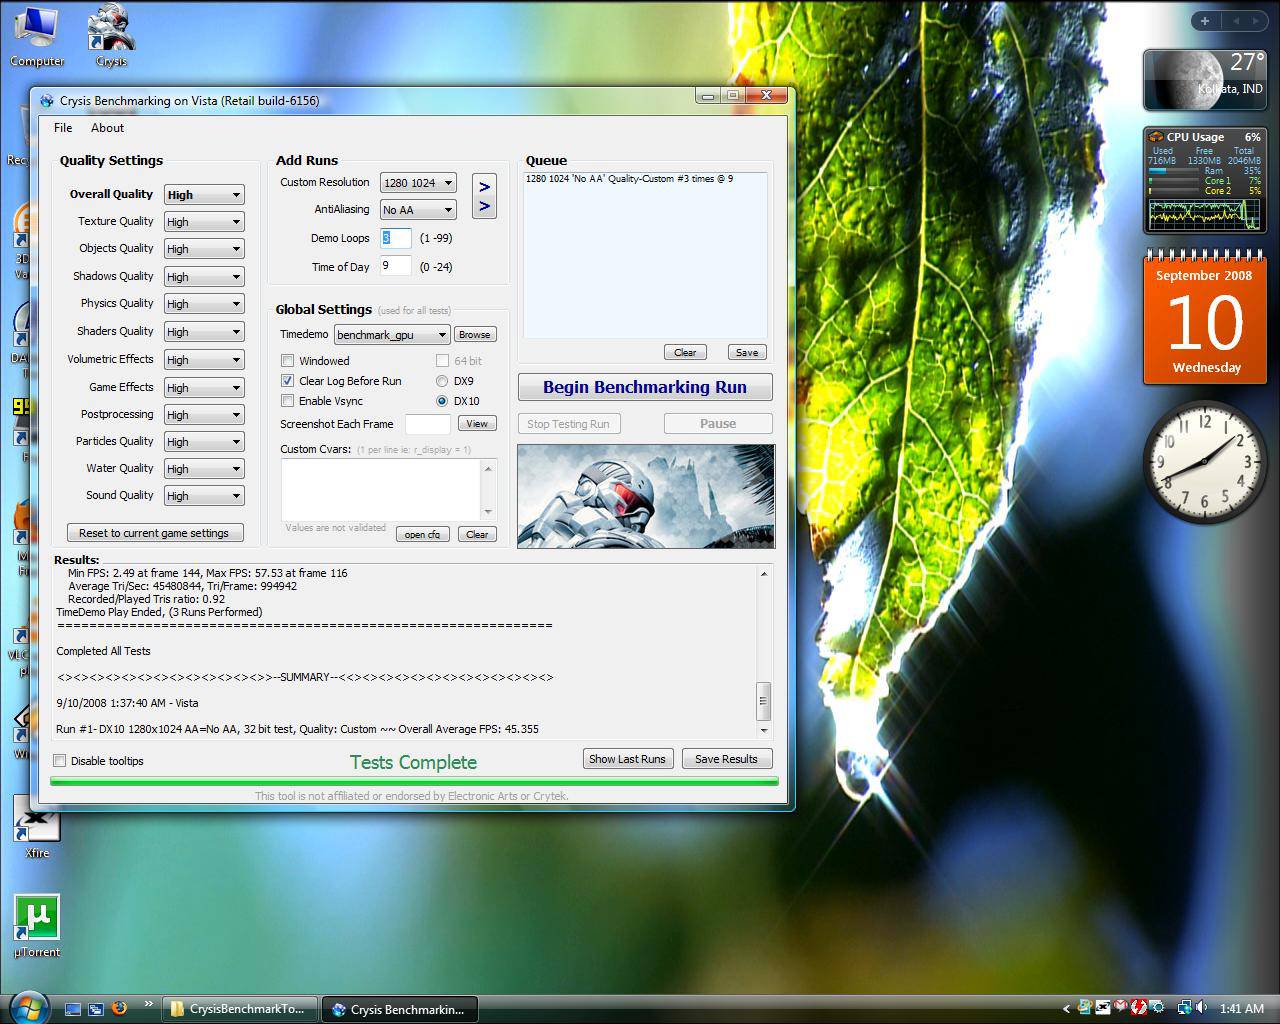The width and height of the screenshot is (1280, 1024).
Task: Click the red antivirus tray icon
Action: click(x=1138, y=1008)
